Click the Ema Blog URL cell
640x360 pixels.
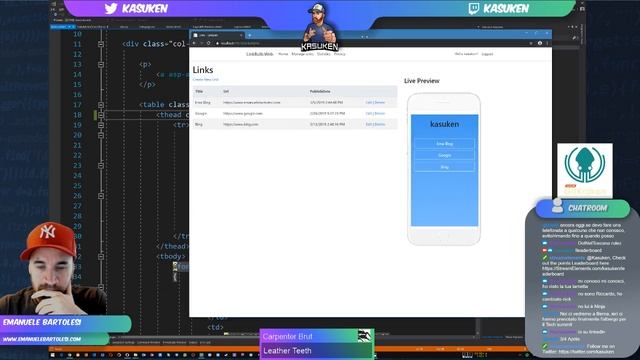point(252,102)
